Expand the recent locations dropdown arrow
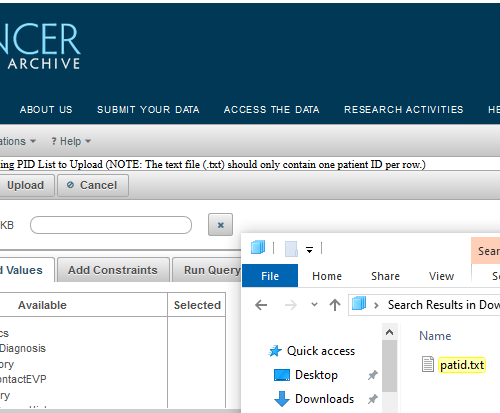The height and width of the screenshot is (413, 500). point(314,304)
